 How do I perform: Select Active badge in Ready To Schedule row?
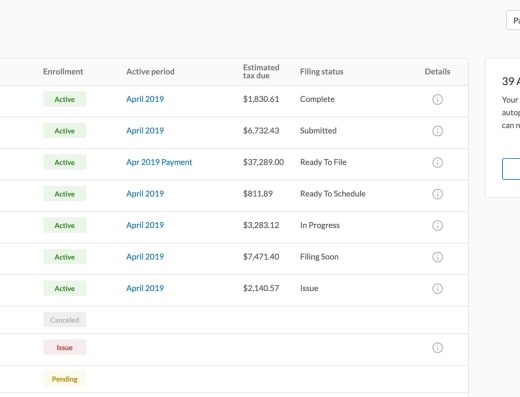[65, 194]
